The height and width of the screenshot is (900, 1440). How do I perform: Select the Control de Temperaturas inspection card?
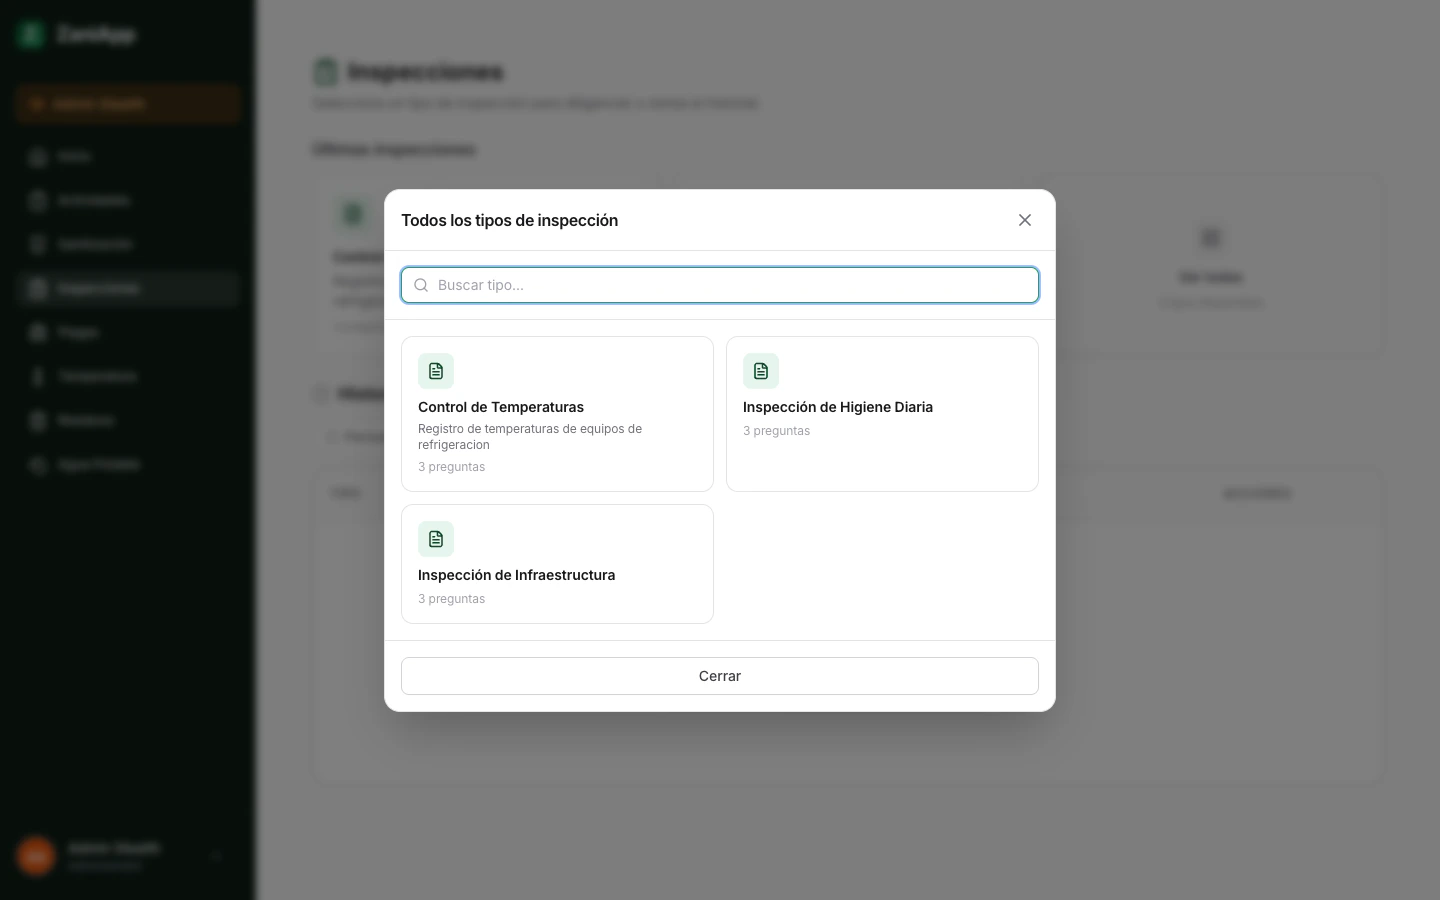coord(557,414)
